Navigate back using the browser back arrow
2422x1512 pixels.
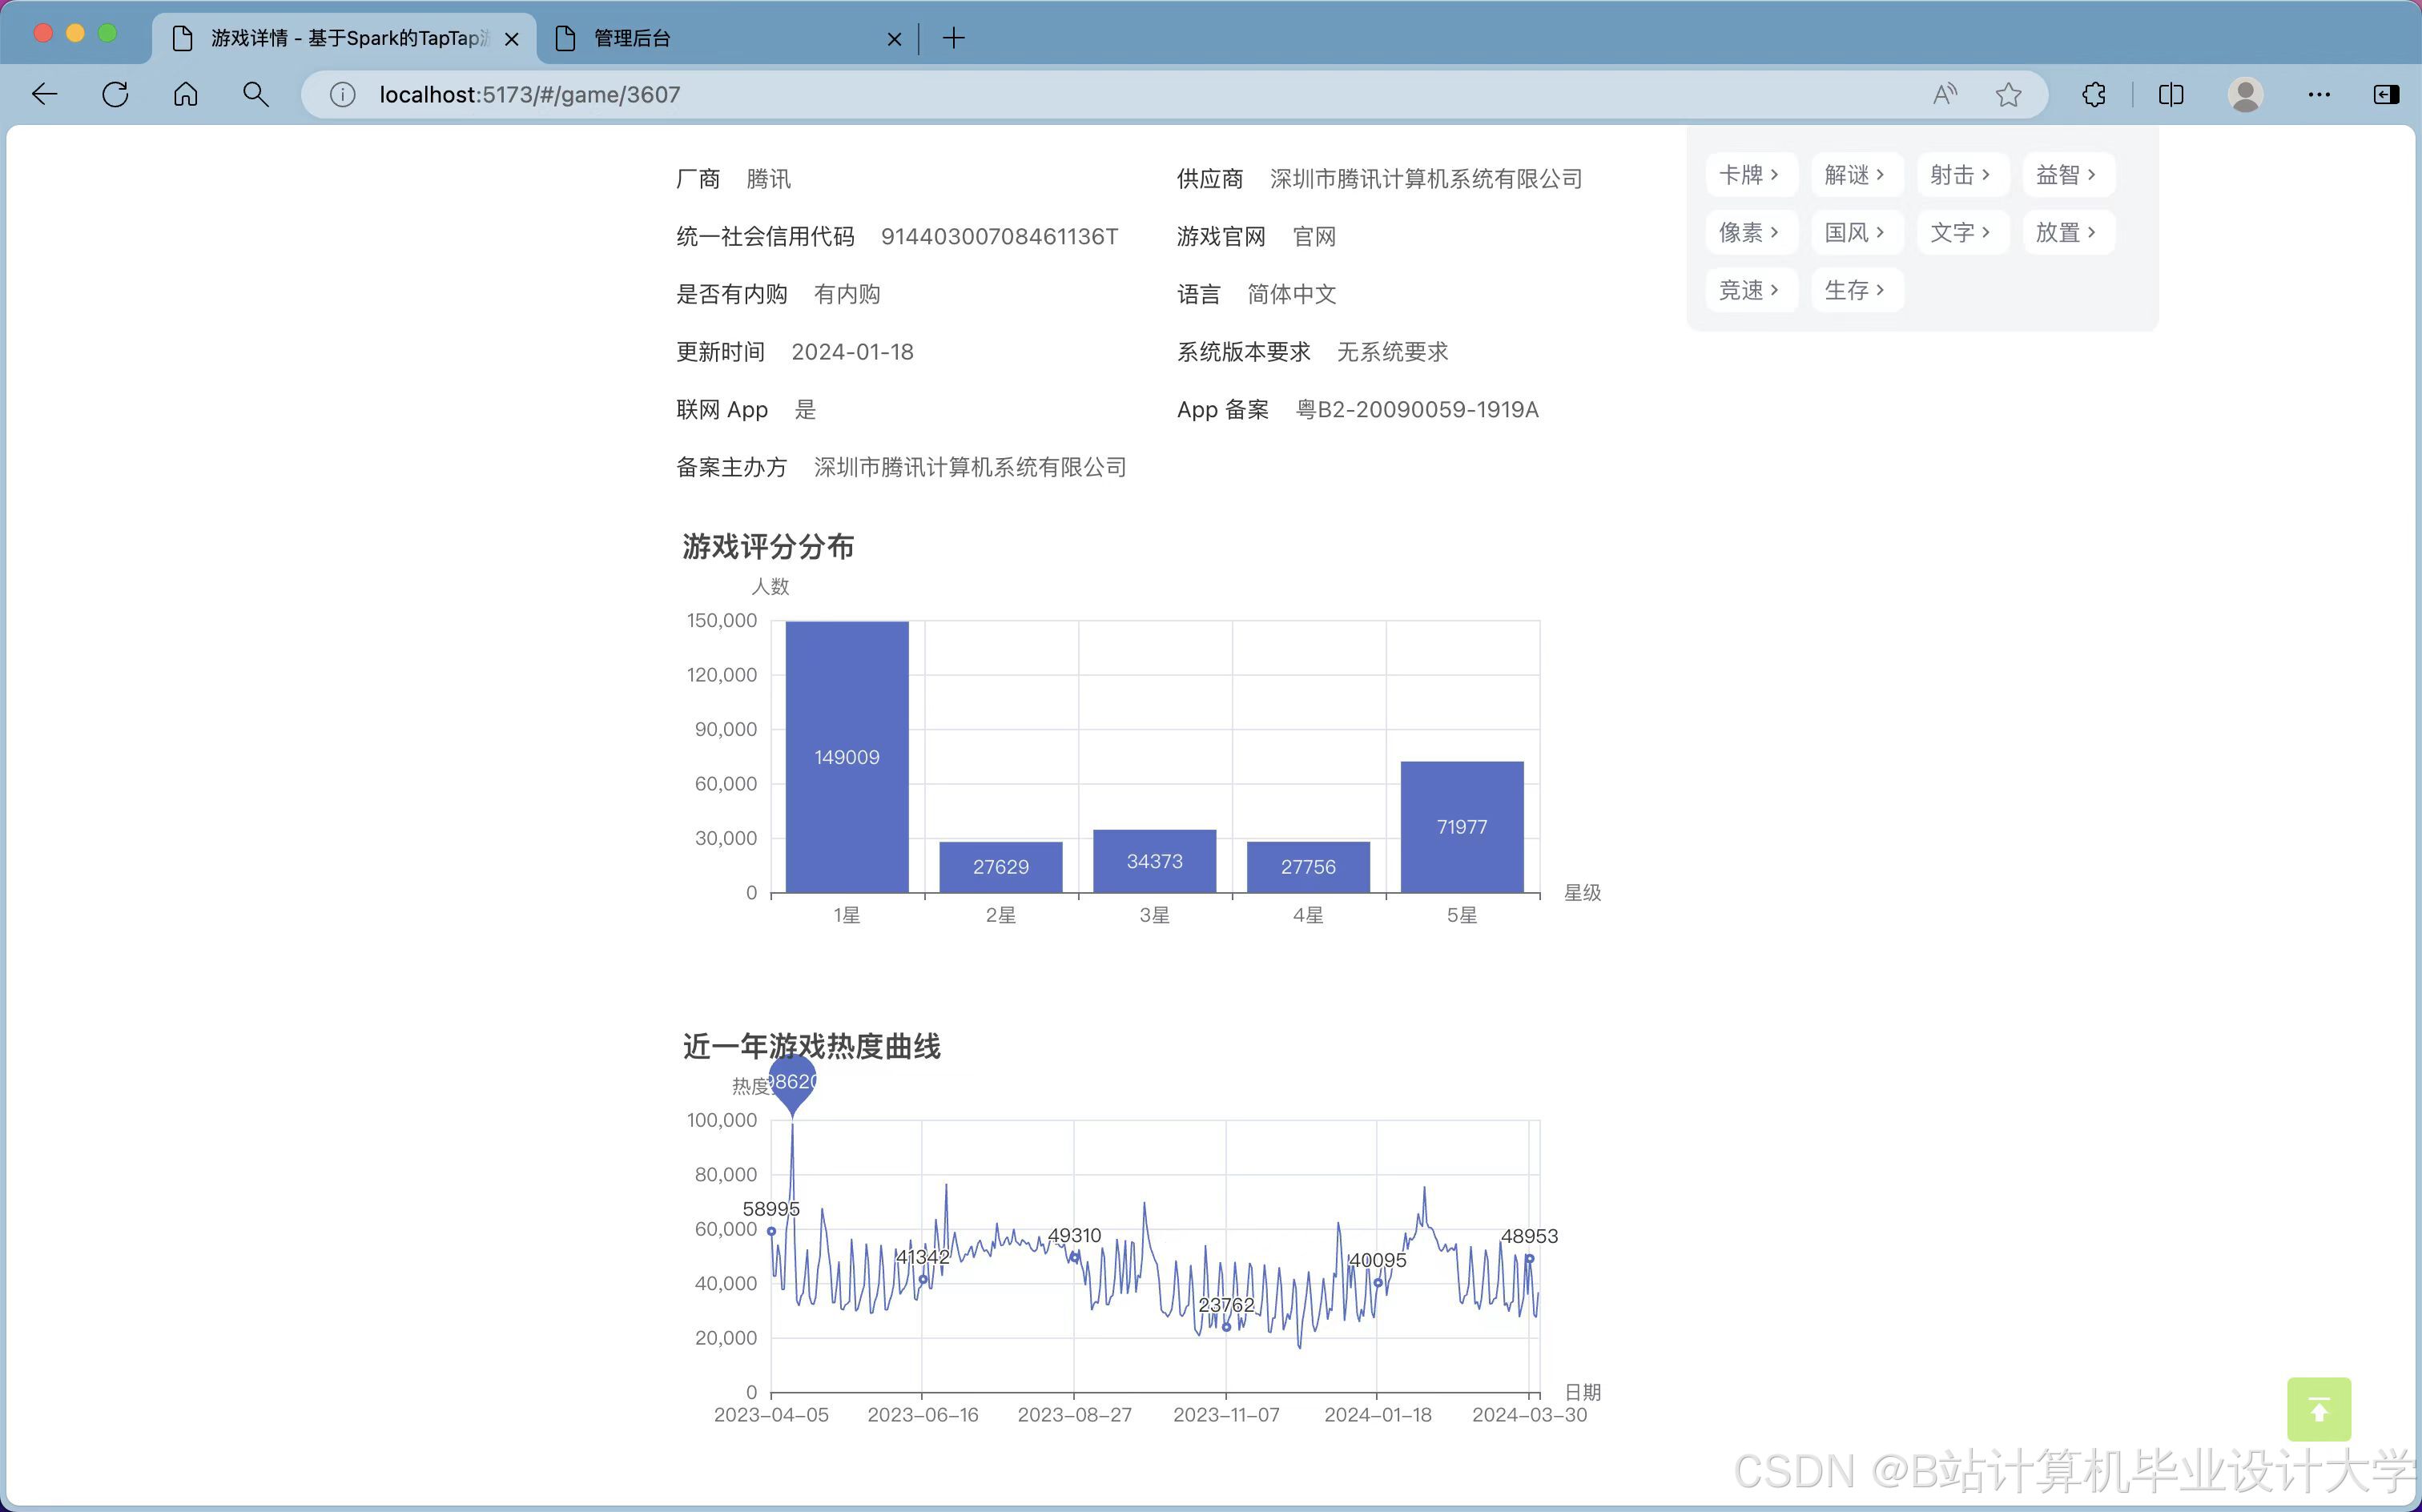(x=44, y=94)
